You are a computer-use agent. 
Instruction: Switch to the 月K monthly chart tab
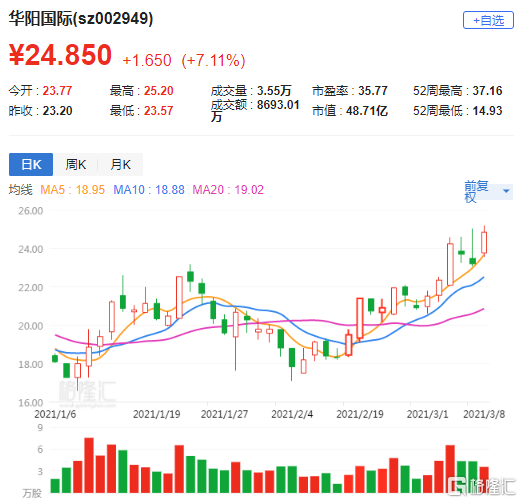tap(120, 164)
